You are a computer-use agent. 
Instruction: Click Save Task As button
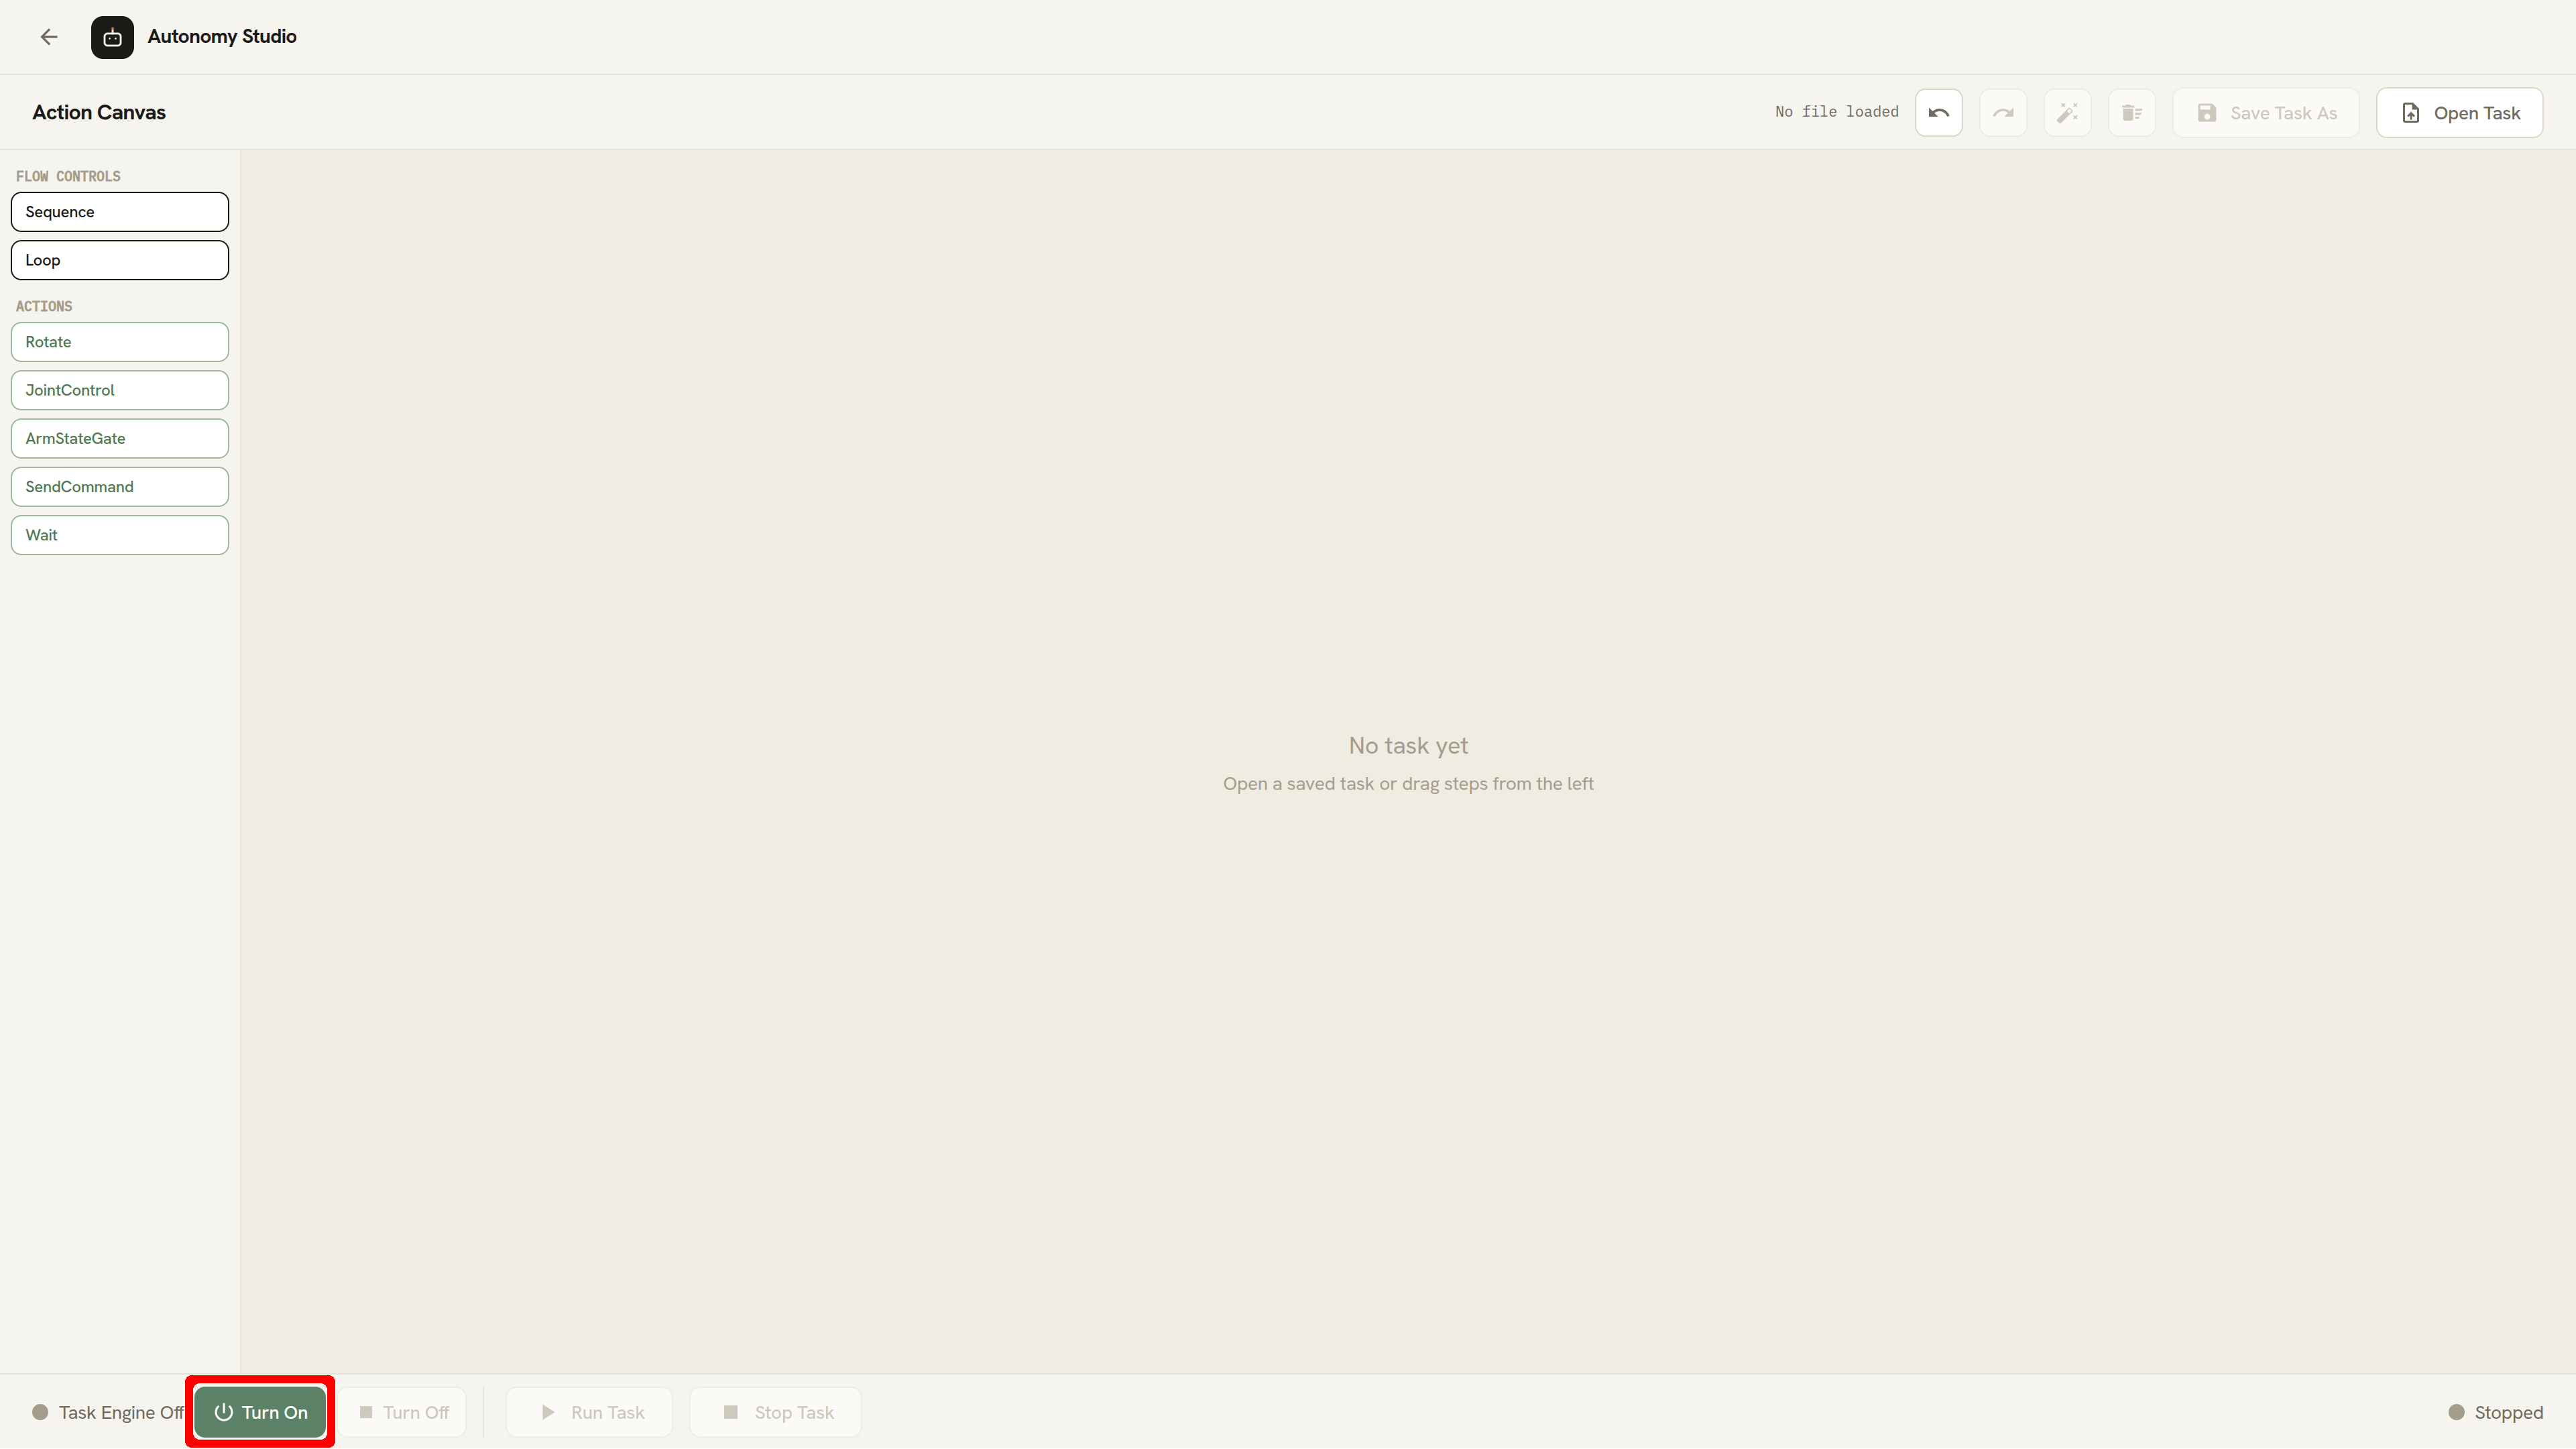pyautogui.click(x=2266, y=113)
